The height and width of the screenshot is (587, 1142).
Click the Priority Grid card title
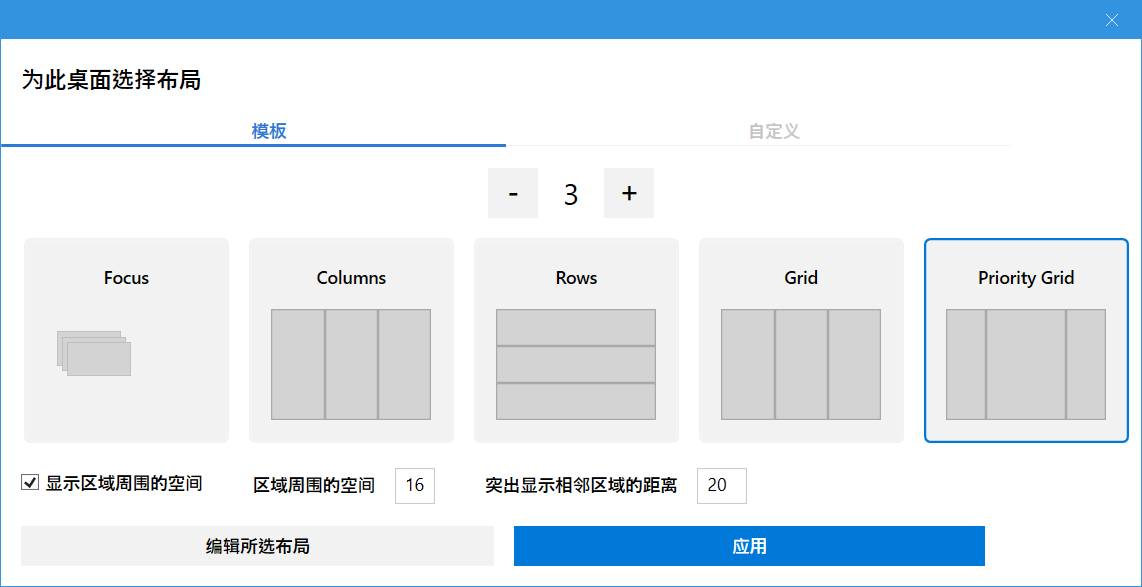pos(1026,278)
